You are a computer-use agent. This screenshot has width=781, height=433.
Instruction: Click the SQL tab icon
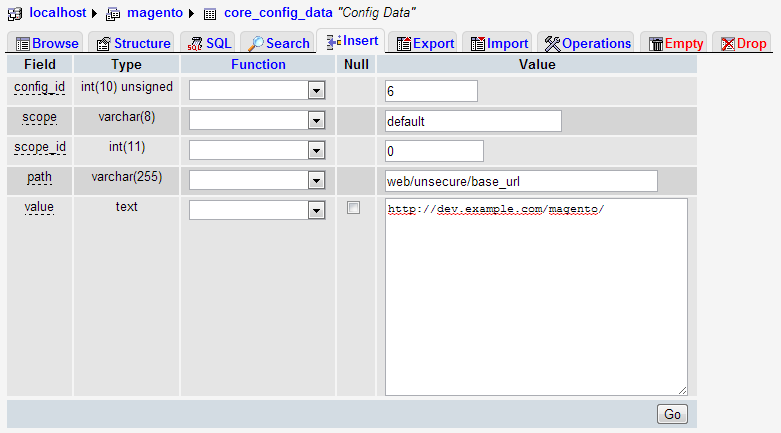[195, 44]
